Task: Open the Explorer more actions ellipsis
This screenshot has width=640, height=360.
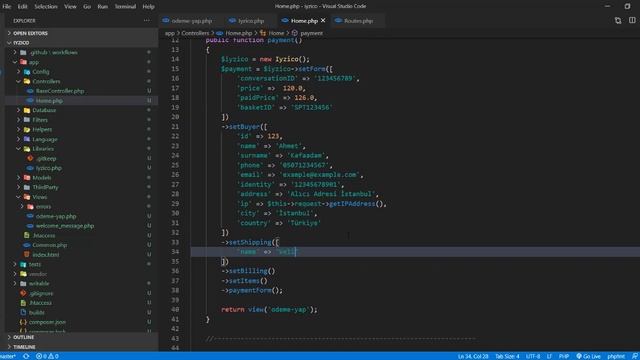Action: (x=147, y=20)
